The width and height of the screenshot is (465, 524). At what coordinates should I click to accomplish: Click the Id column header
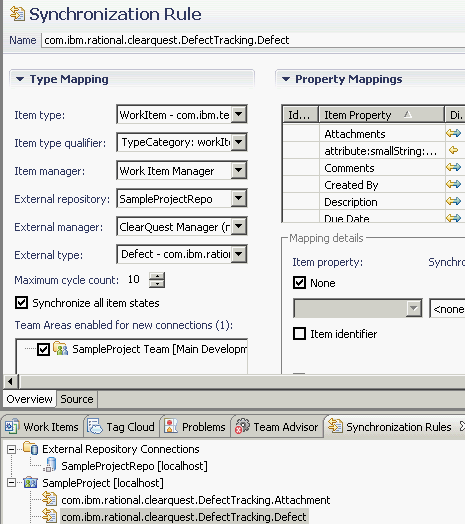click(x=300, y=115)
